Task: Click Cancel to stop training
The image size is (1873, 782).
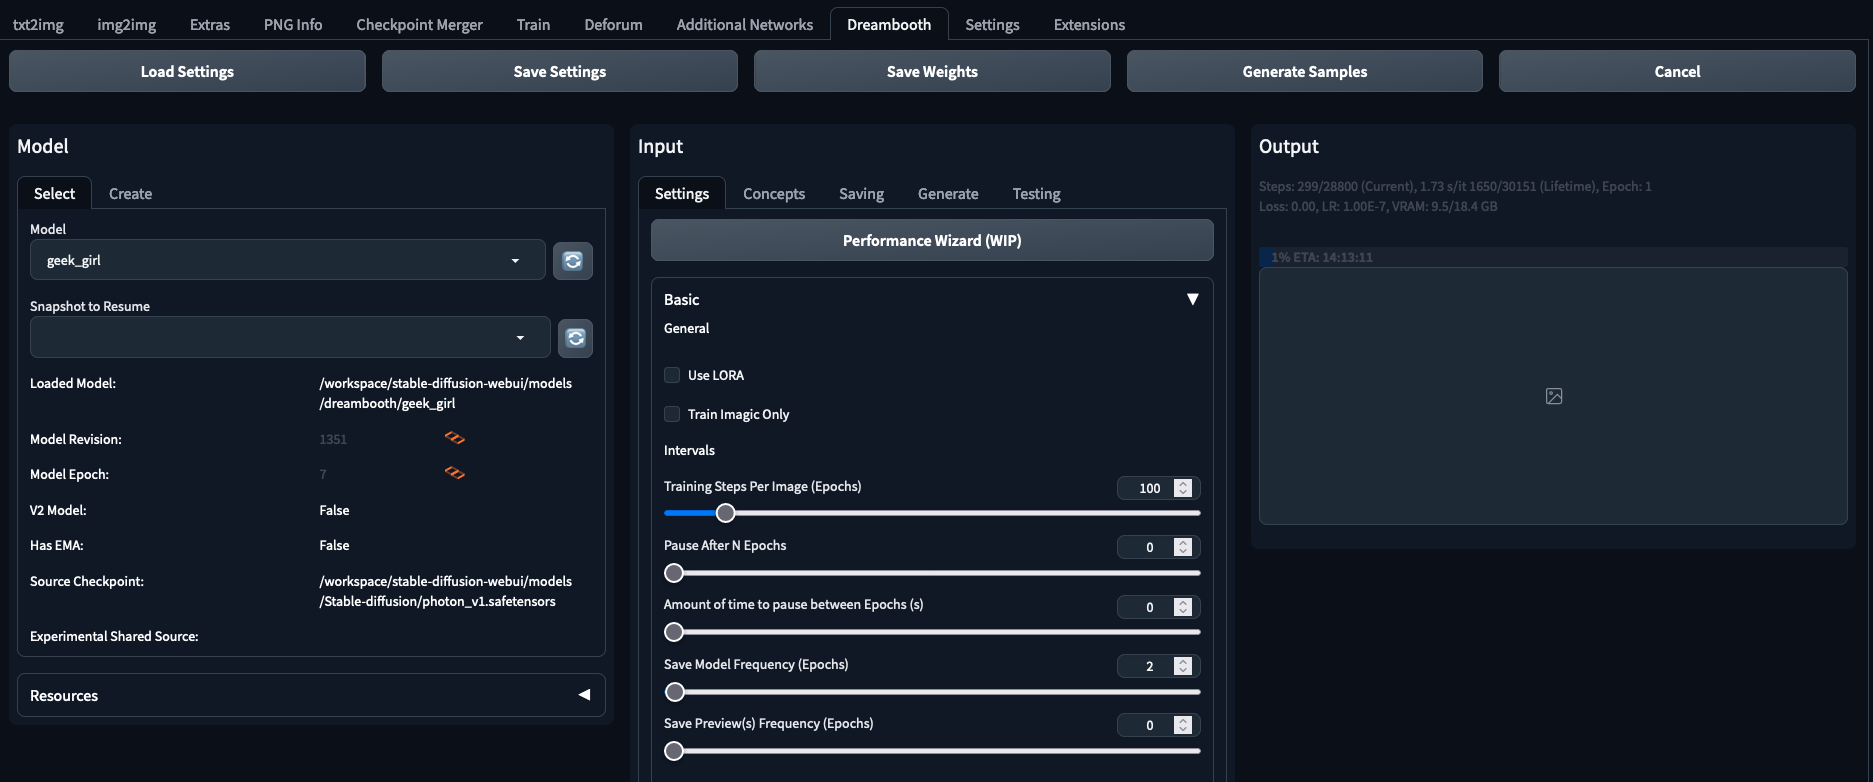Action: (x=1676, y=72)
